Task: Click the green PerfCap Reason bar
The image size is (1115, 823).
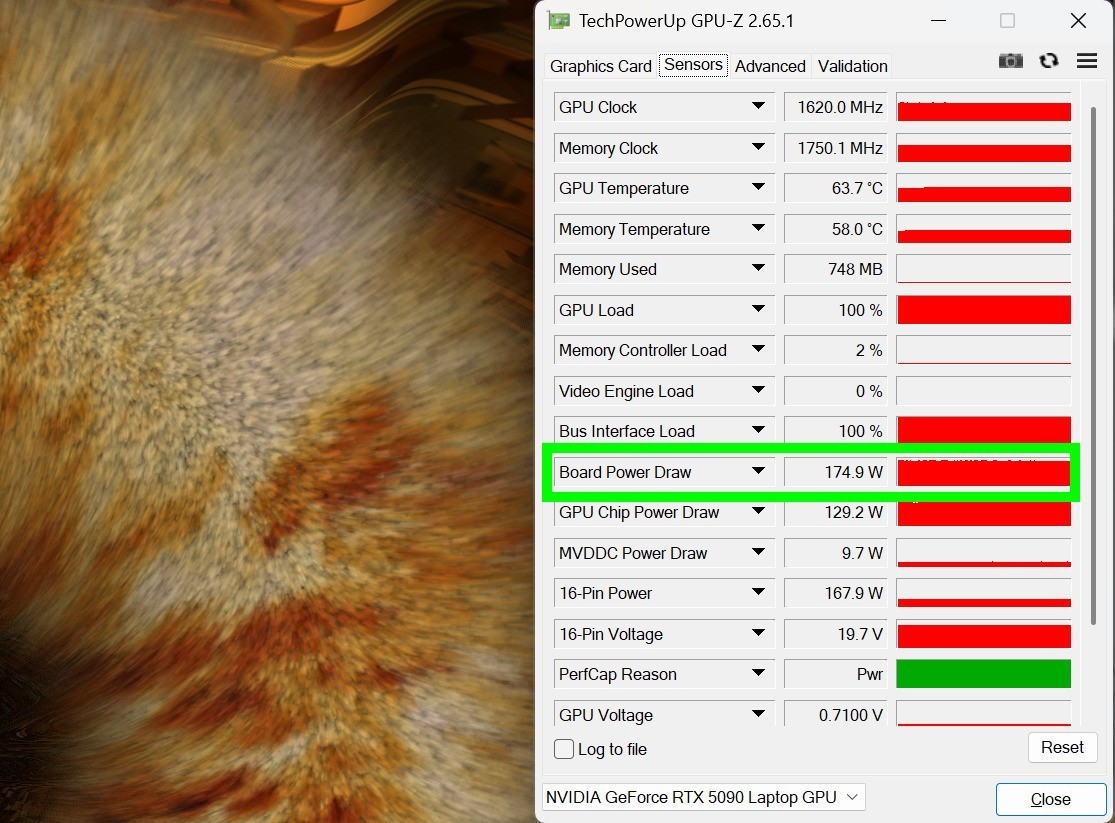Action: 983,674
